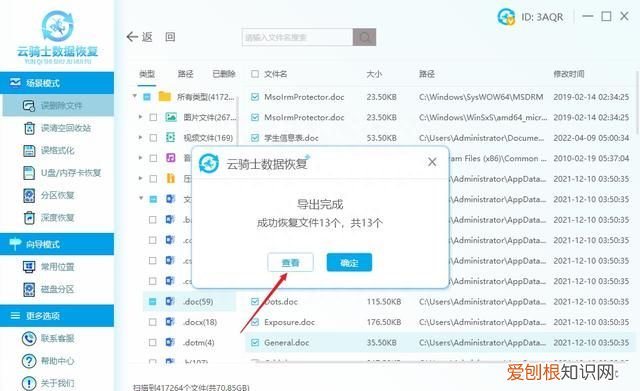Click the 176.50KB size cell
The height and width of the screenshot is (391, 640).
pyautogui.click(x=384, y=322)
